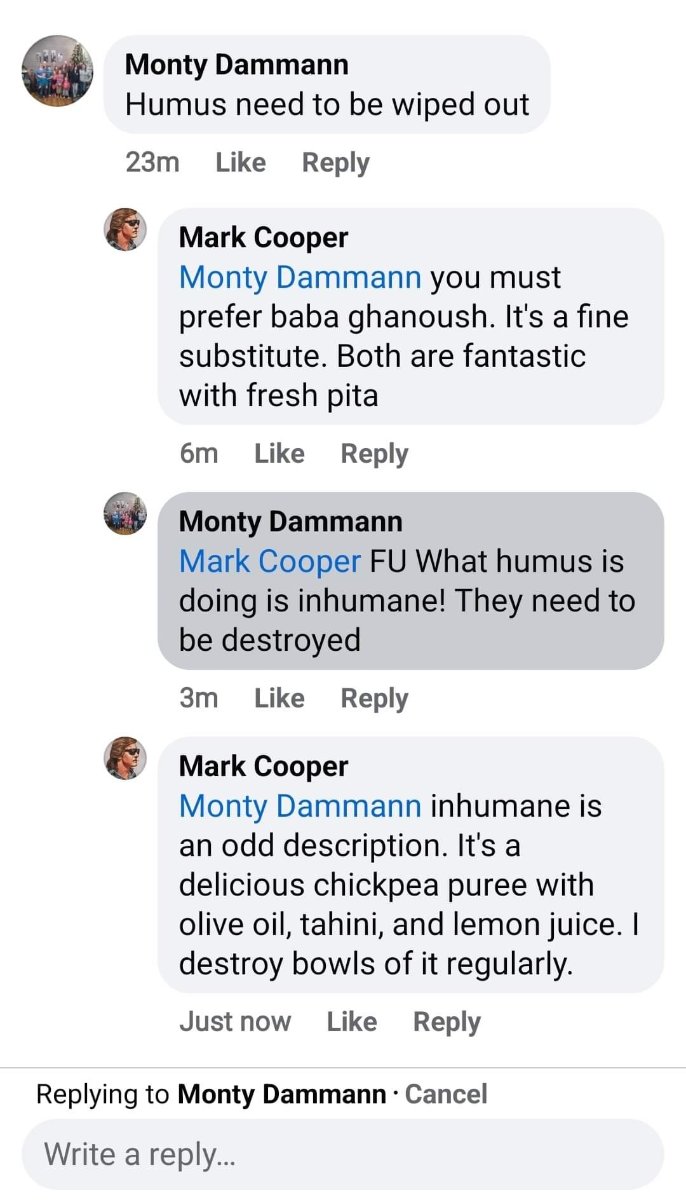This screenshot has width=686, height=1200.
Task: Click the blue Monty Dammann mention in baba ghanoush reply
Action: pyautogui.click(x=299, y=277)
